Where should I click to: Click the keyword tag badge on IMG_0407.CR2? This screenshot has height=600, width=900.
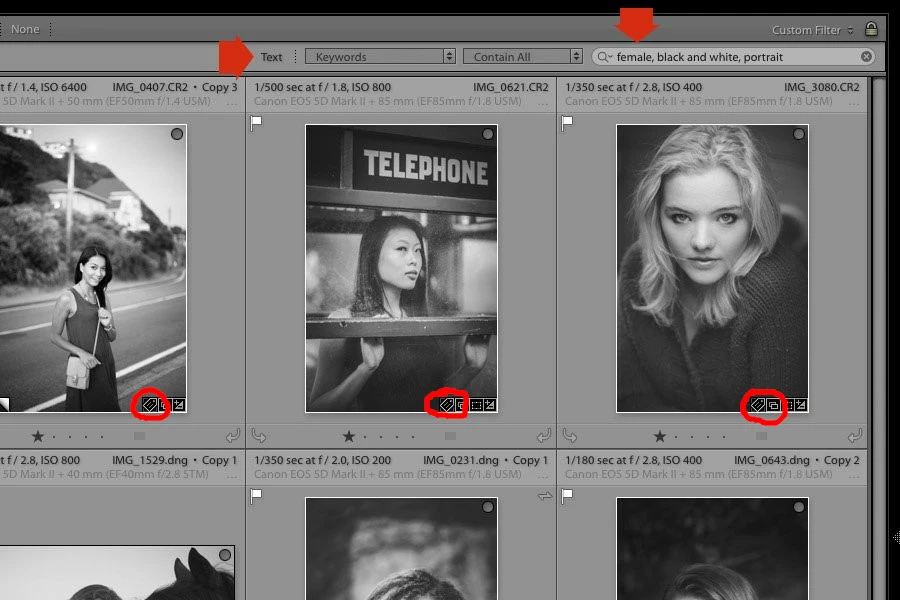pos(150,405)
